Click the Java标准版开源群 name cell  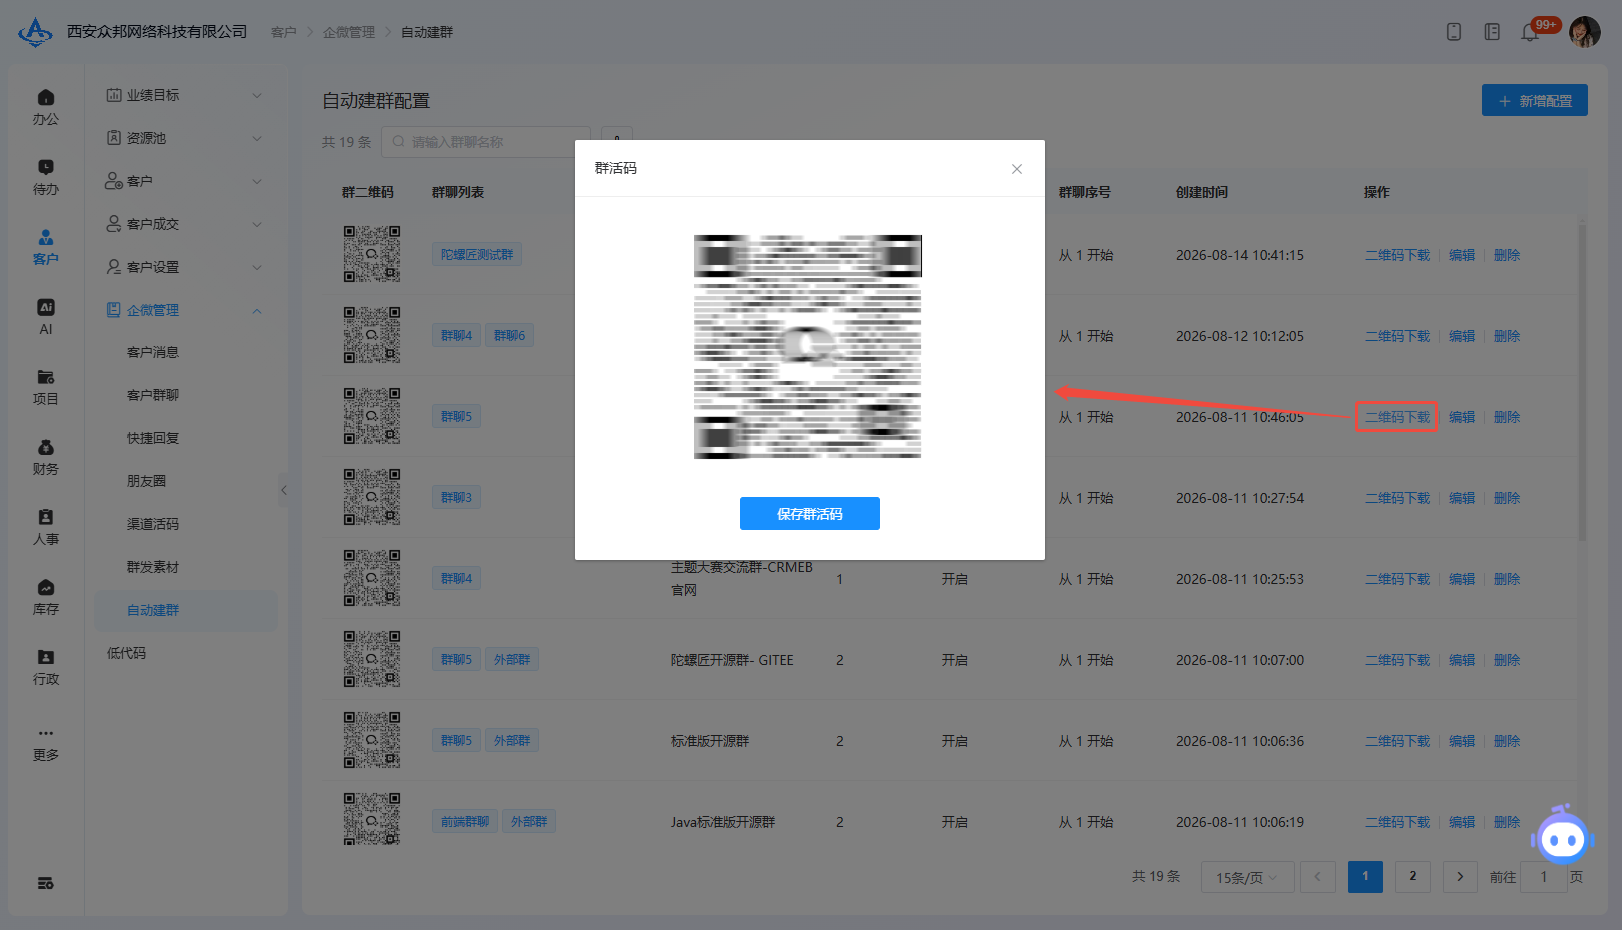(723, 822)
